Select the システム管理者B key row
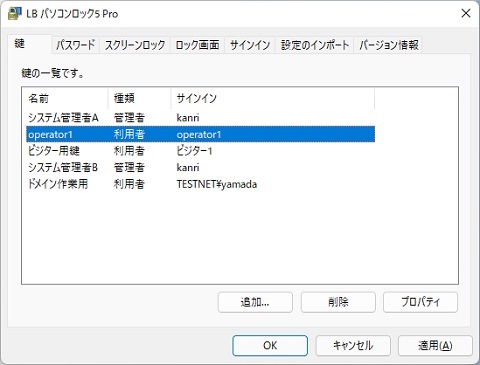Screen dimensions: 480x365 click(x=200, y=167)
